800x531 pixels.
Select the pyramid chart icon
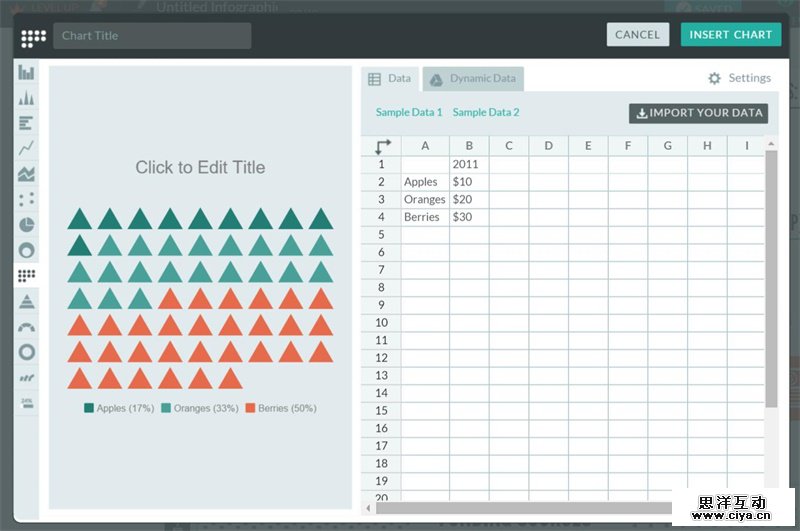pos(27,301)
